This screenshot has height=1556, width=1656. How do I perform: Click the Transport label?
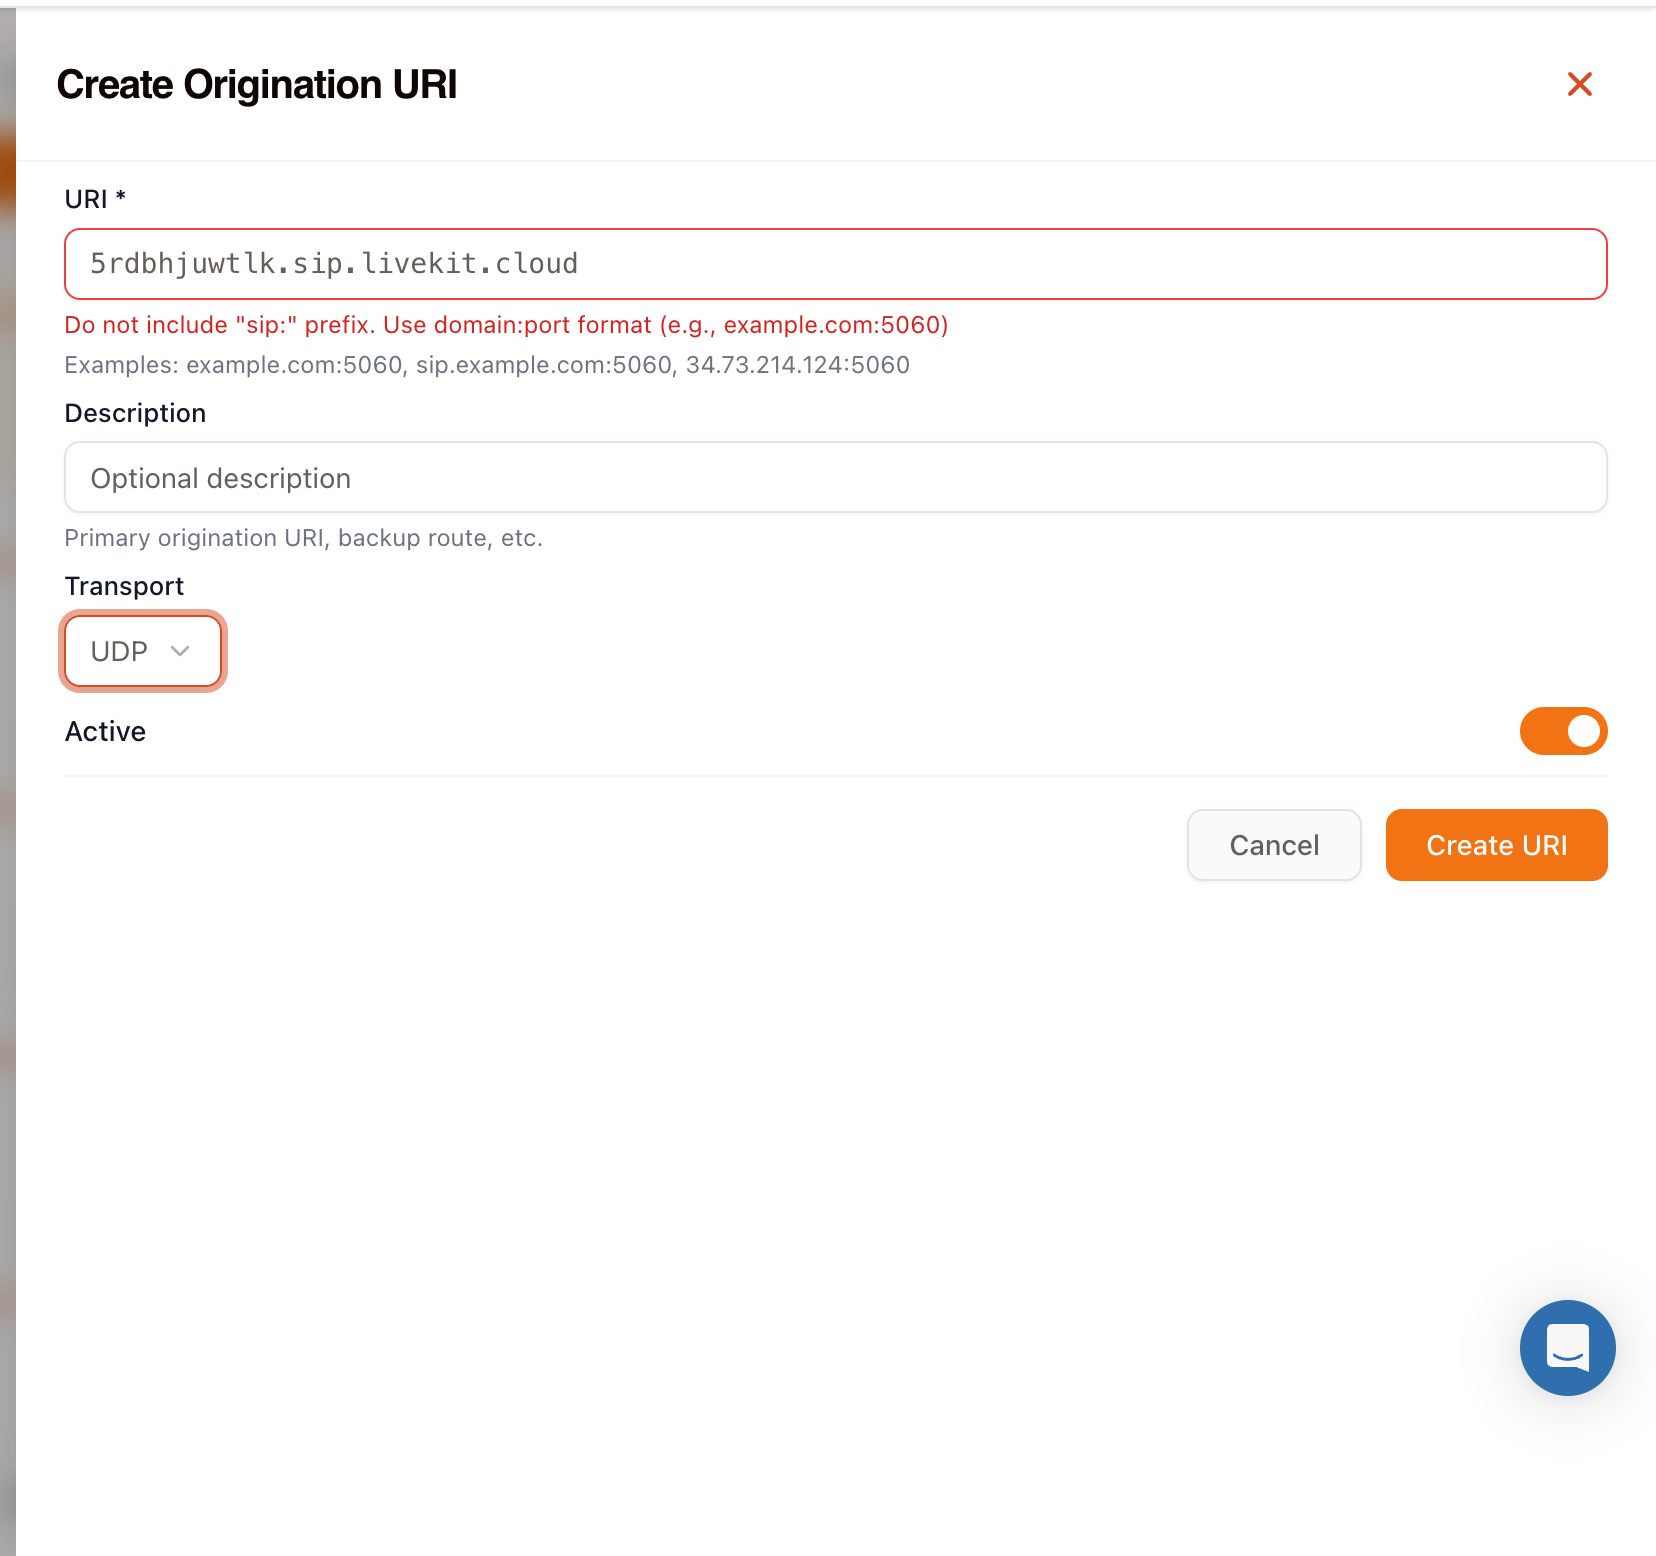(x=124, y=586)
